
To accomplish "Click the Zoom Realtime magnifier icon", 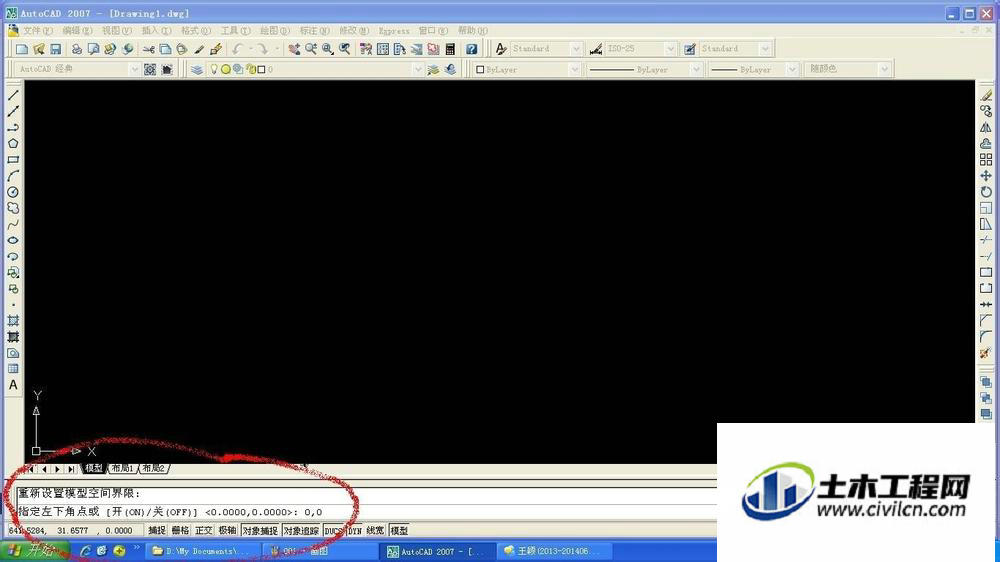I will 311,49.
